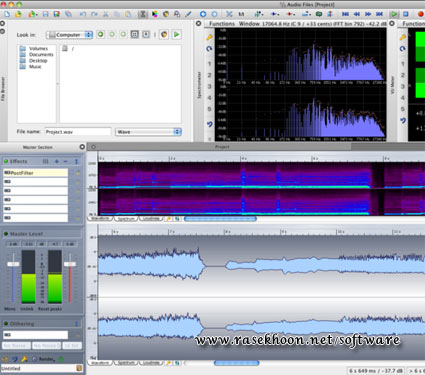Collapse the Dithering pane with fold arrows

[x=76, y=323]
